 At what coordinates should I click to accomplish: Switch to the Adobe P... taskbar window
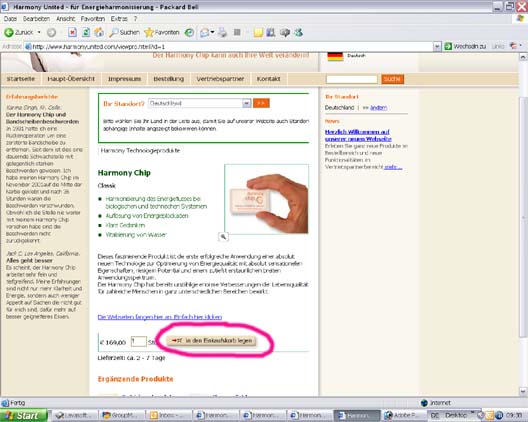[x=403, y=416]
